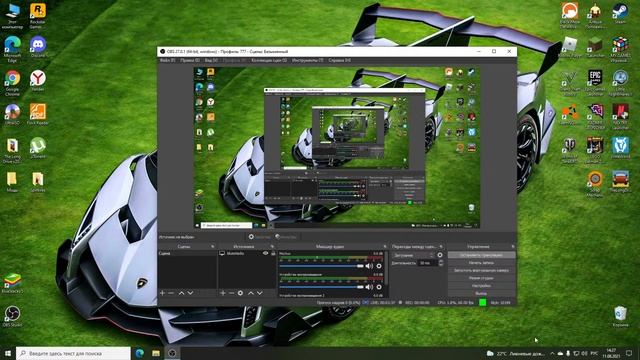Image resolution: width=640 pixels, height=360 pixels.
Task: Adjust the transition duration stepper arrows
Action: coord(440,263)
